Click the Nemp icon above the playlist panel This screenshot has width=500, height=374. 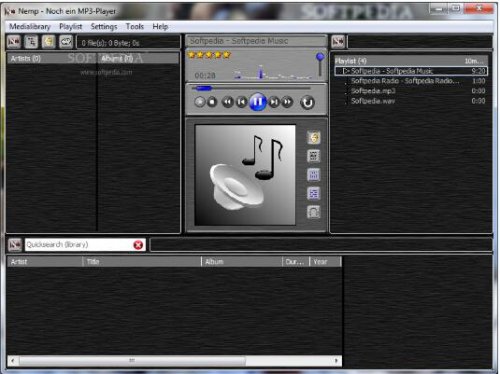338,42
